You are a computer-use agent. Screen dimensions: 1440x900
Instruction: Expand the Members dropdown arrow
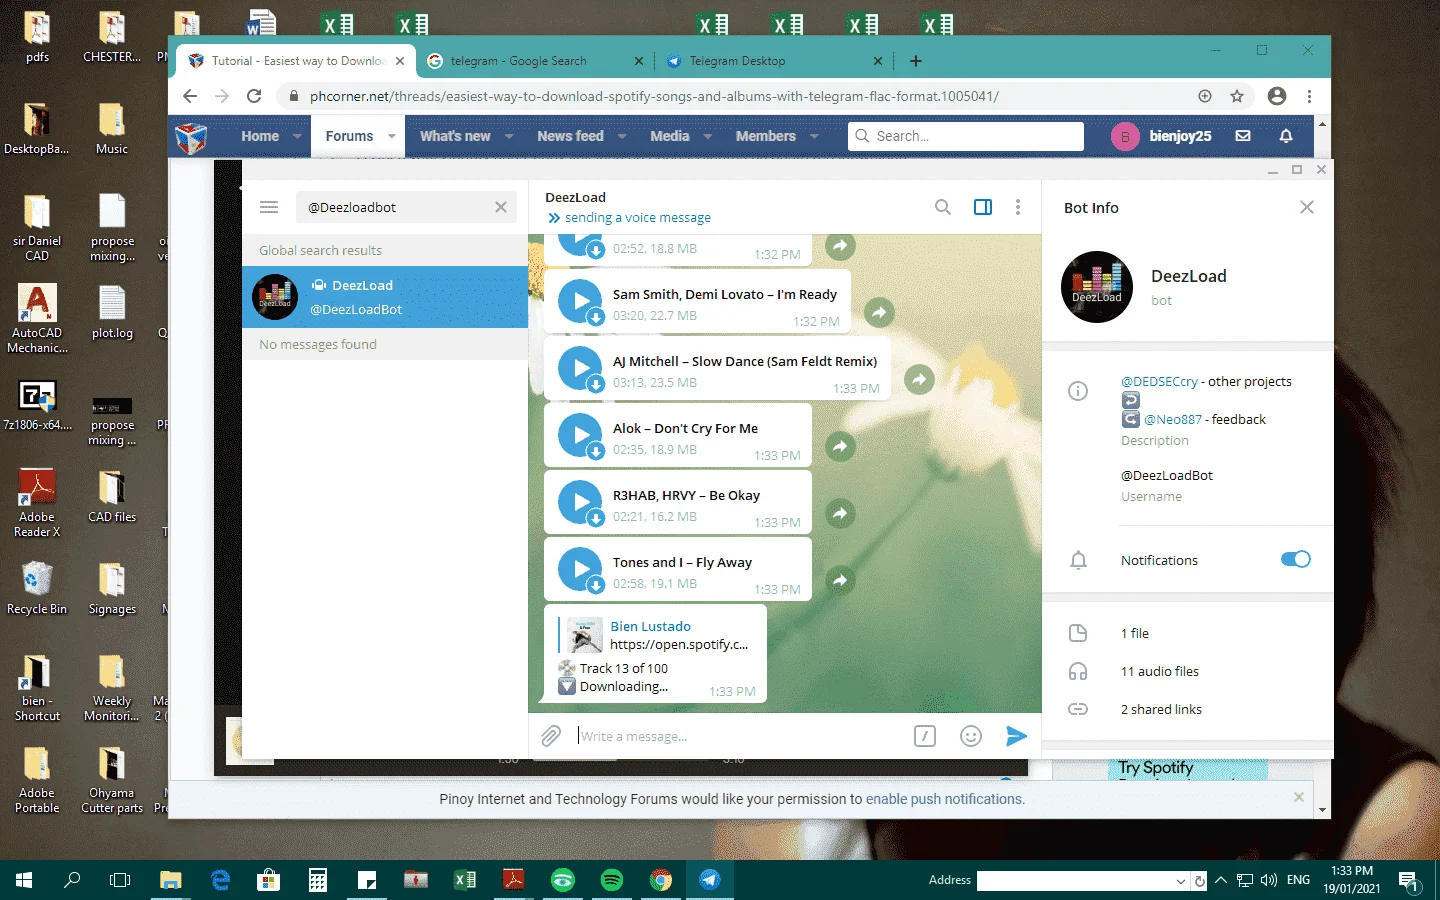[x=814, y=136]
